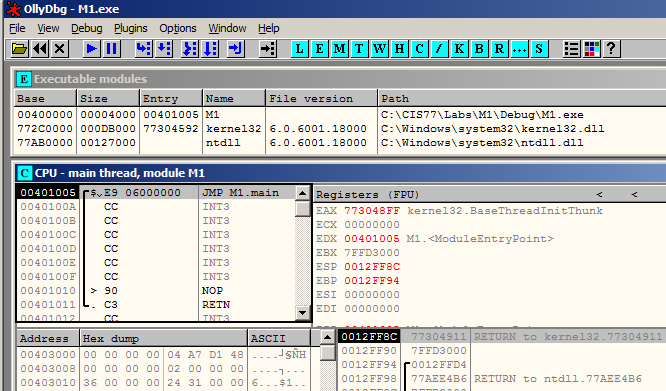Open Log window with L button
666x391 pixels.
pyautogui.click(x=299, y=49)
